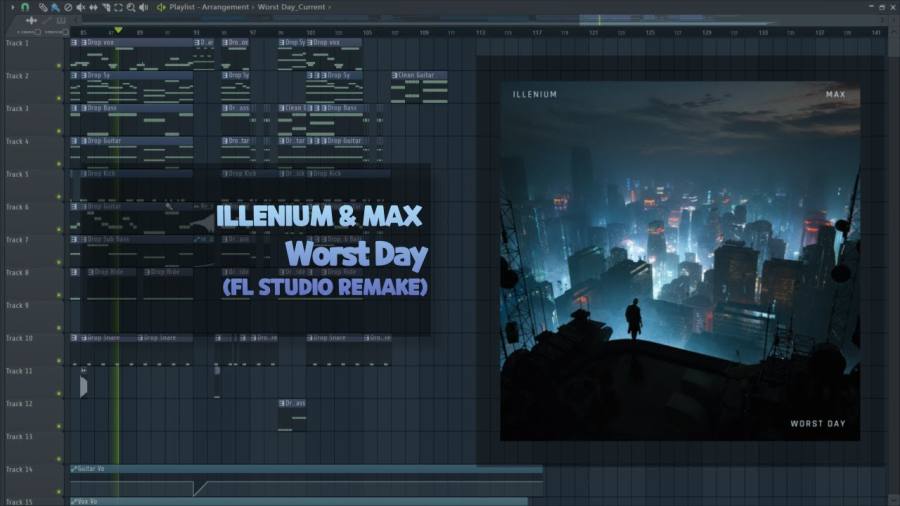Screen dimensions: 900x506
Task: Open the Clean Guitar clip menu icon
Action: tap(394, 75)
